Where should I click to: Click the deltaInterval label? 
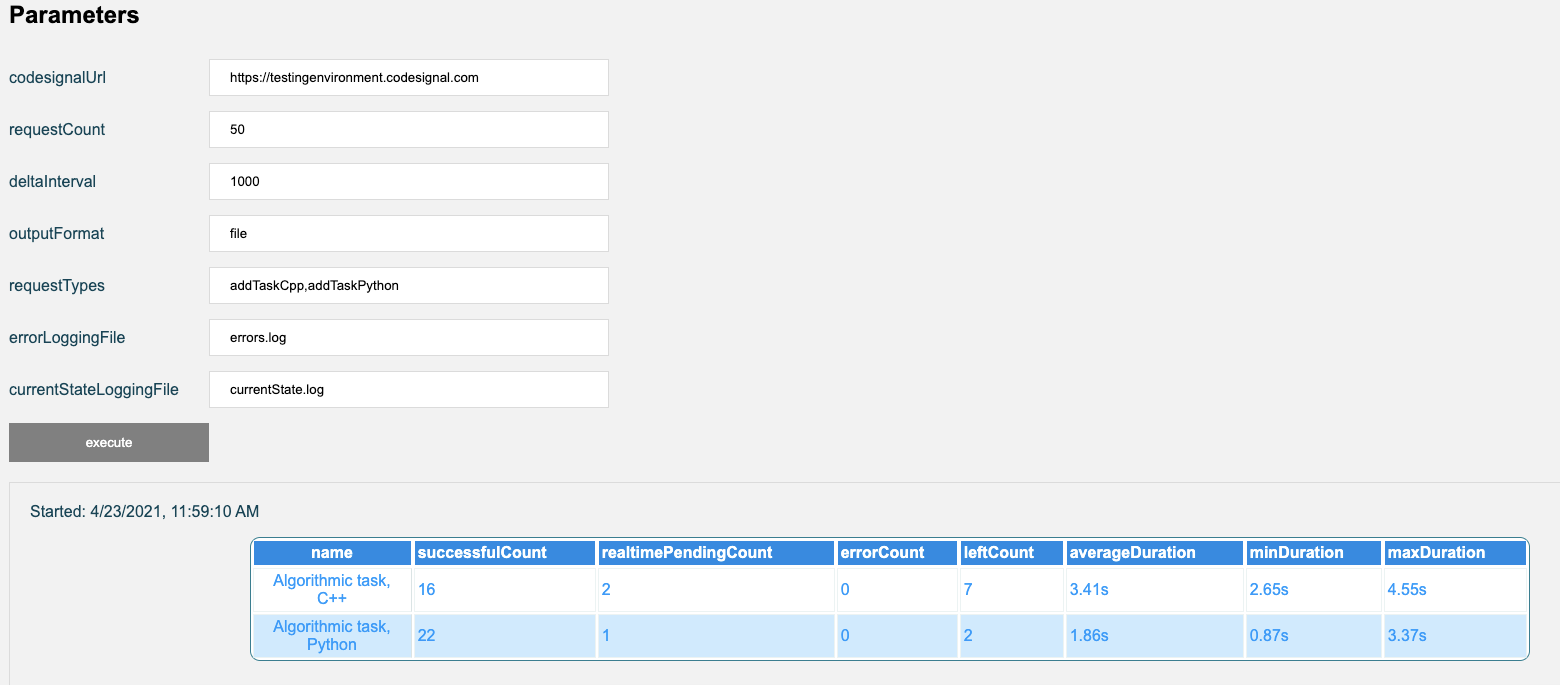click(x=53, y=181)
